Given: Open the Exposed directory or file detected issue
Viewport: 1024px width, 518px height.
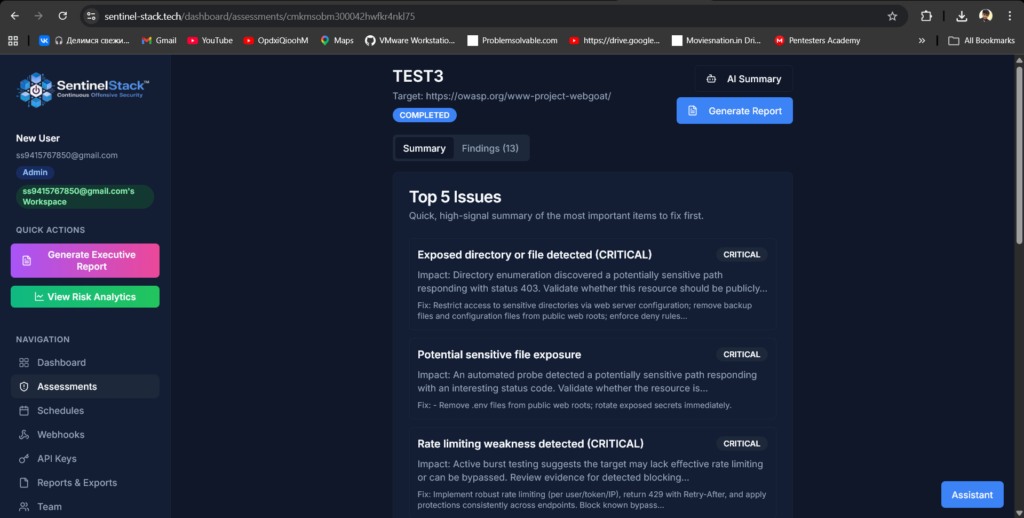Looking at the screenshot, I should coord(592,283).
